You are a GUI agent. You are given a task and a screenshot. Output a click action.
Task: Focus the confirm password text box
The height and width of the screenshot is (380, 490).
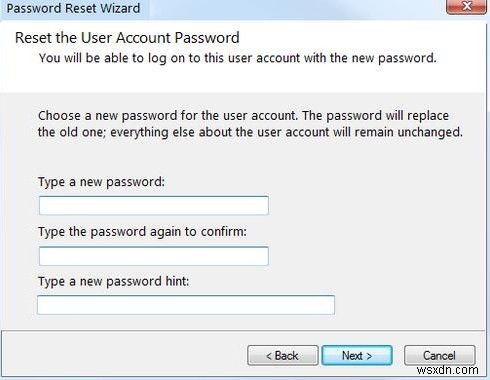[154, 256]
